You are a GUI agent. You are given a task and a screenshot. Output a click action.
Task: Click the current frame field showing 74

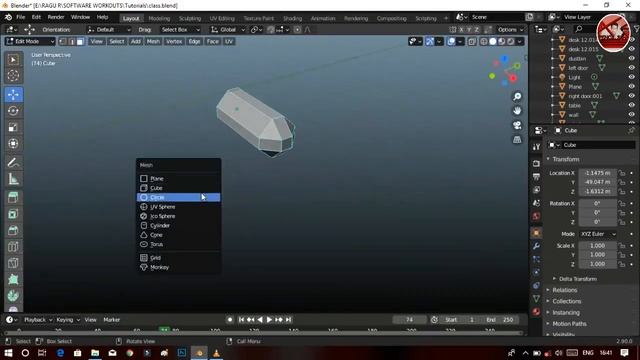409,320
